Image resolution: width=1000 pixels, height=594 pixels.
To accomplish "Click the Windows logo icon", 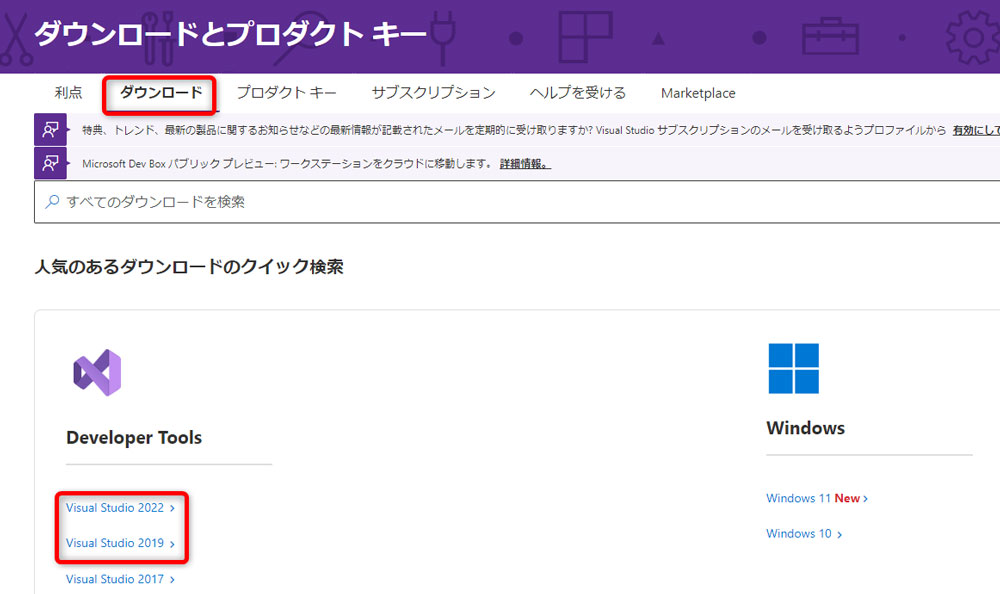I will [793, 369].
